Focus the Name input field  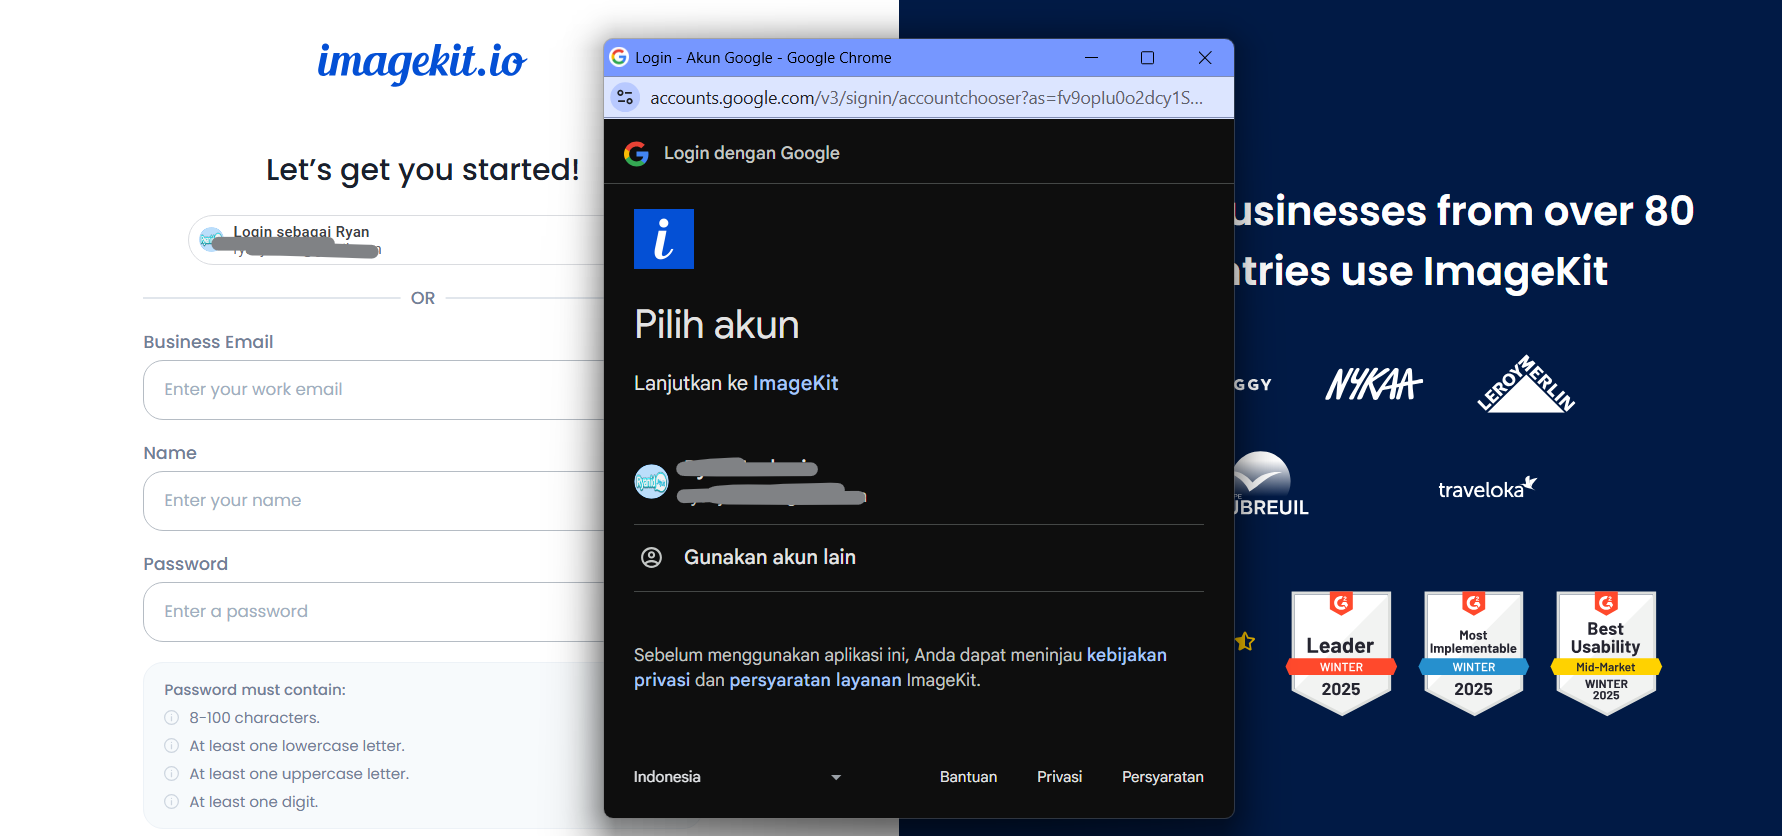coord(374,501)
